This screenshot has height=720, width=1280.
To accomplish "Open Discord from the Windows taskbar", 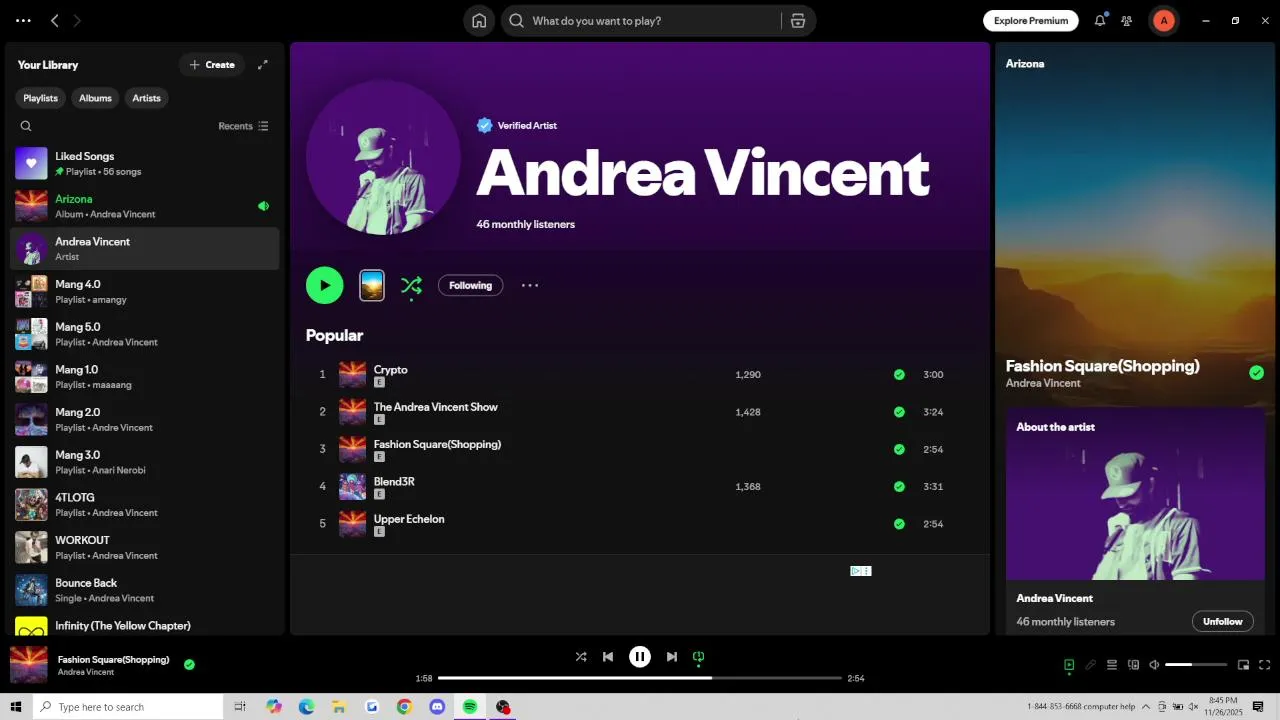I will pos(437,707).
